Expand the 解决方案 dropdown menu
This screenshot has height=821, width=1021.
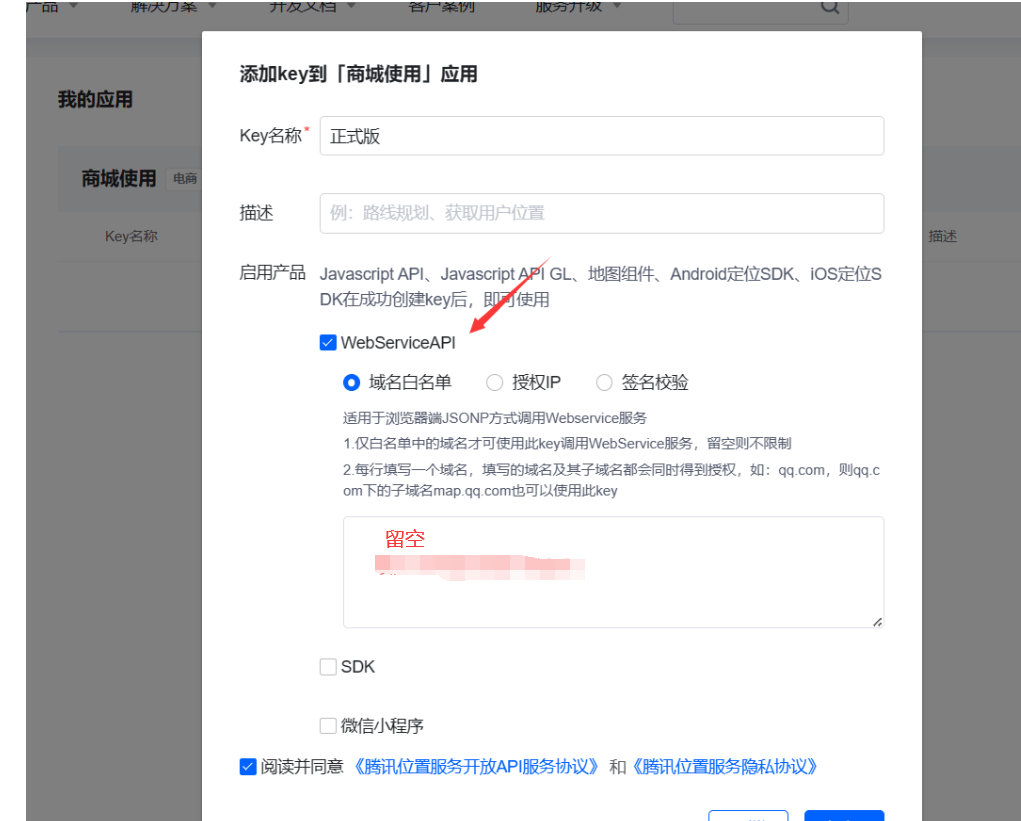click(x=174, y=6)
